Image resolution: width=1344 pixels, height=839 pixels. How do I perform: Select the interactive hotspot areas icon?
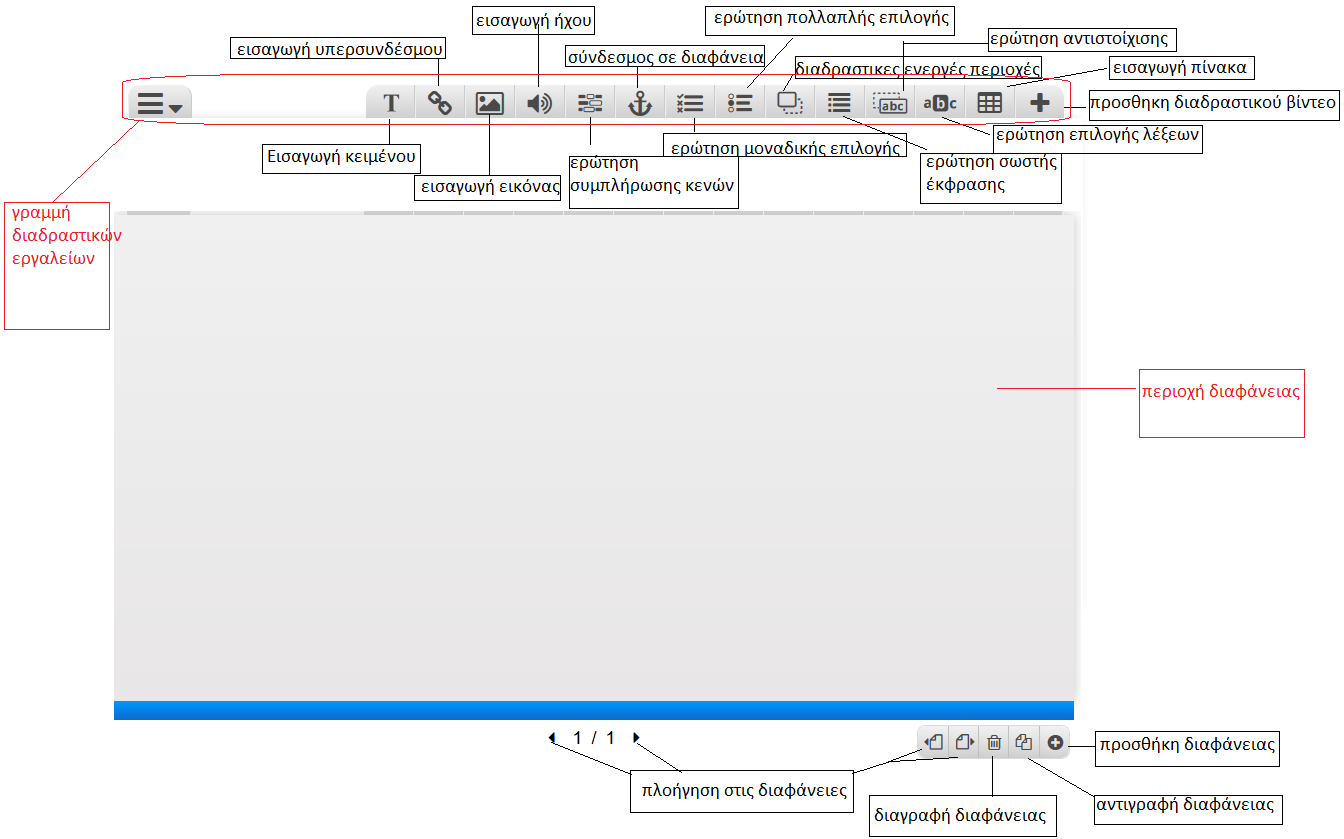click(790, 103)
